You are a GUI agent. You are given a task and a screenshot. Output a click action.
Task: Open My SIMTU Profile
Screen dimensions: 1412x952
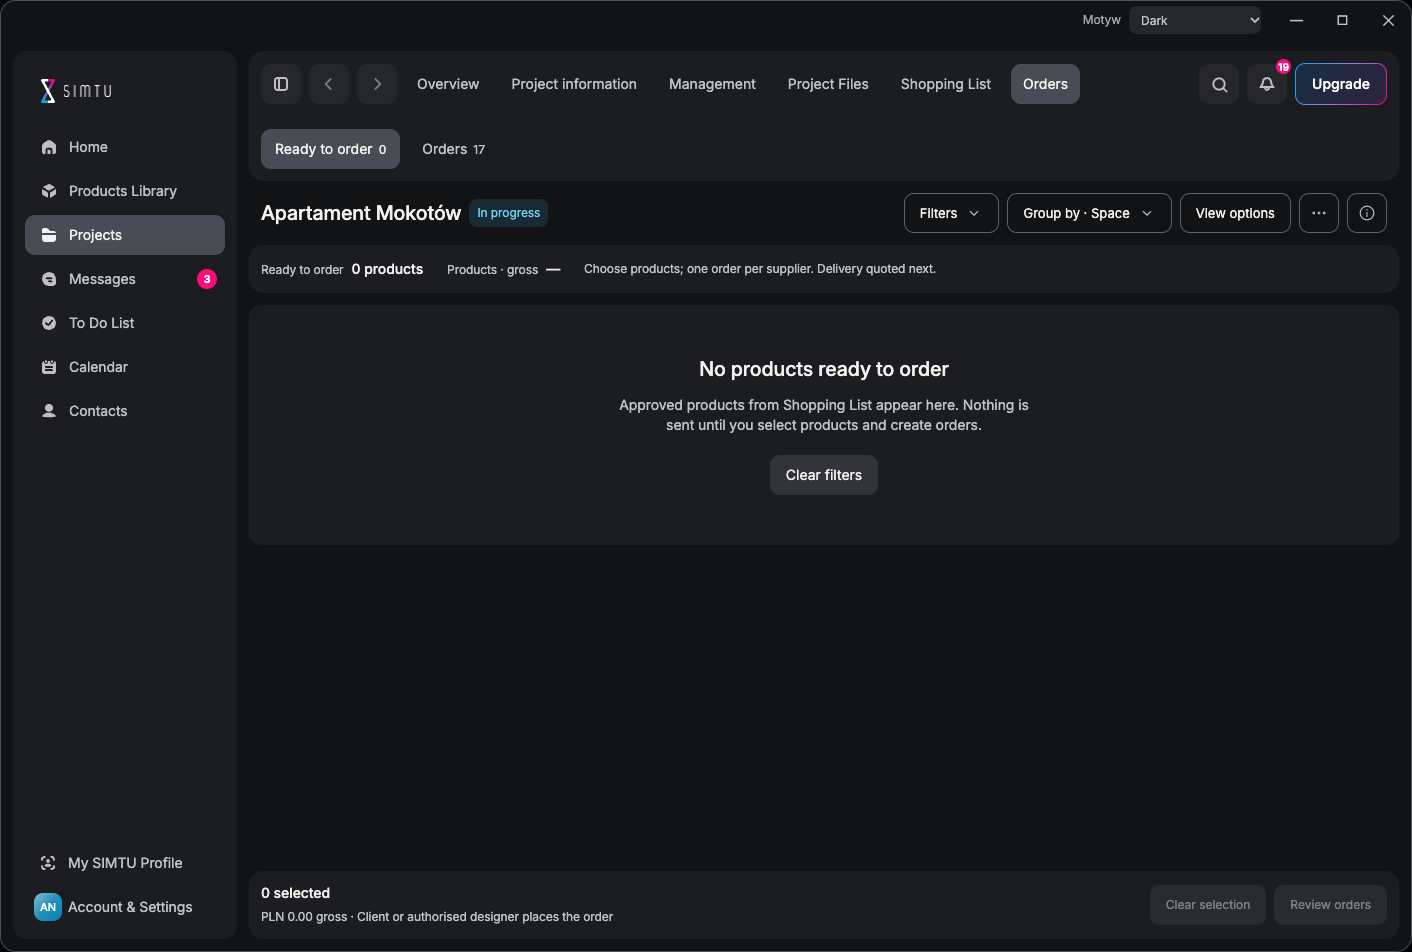coord(125,863)
